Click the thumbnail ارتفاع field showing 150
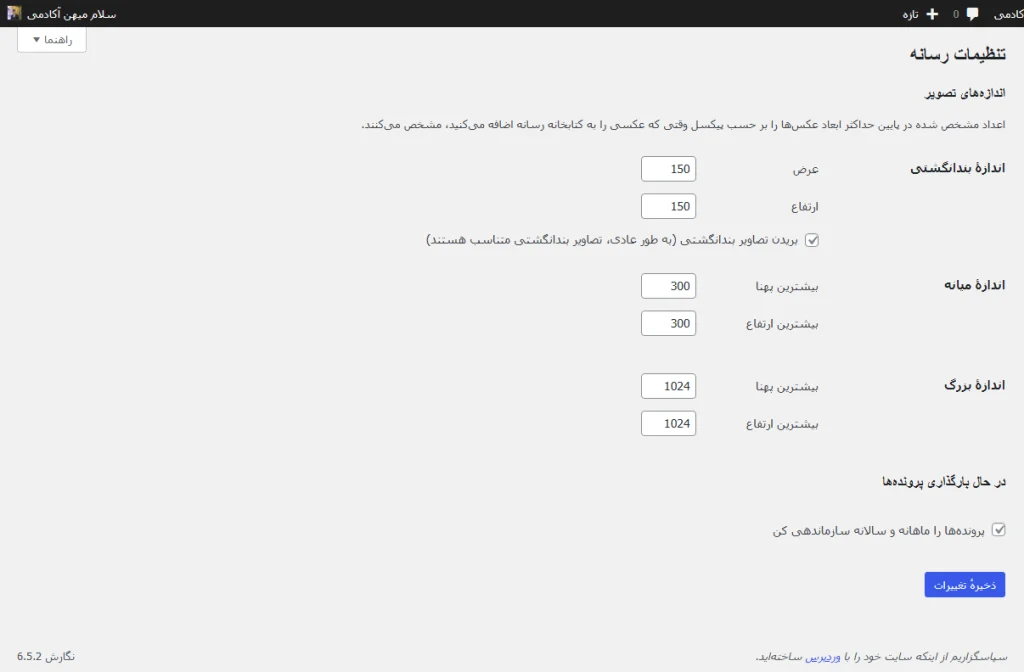The image size is (1024, 672). click(668, 206)
